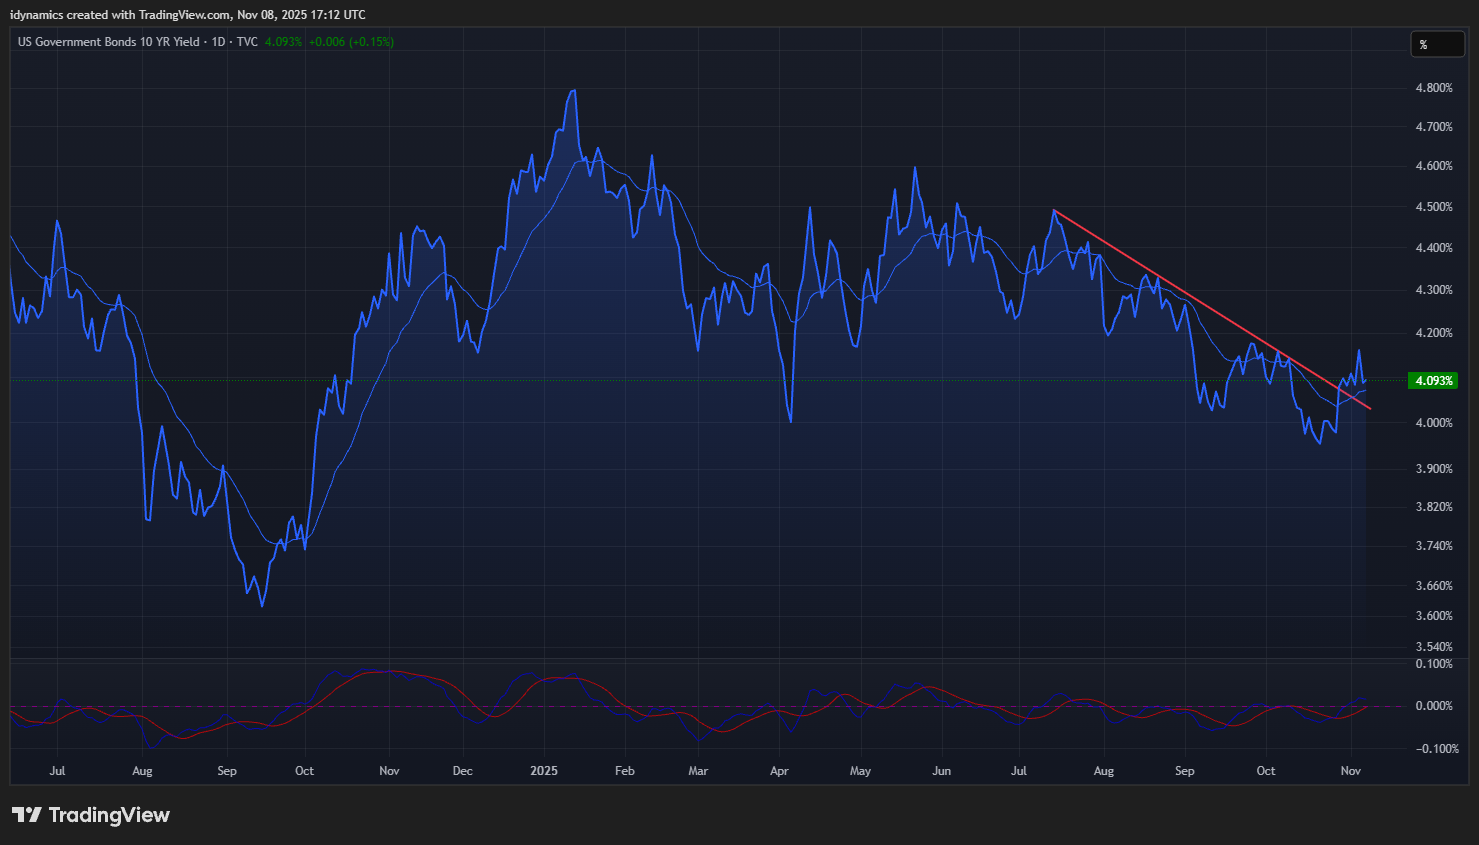This screenshot has height=845, width=1479.
Task: Click the 2025 label on time axis
Action: point(544,771)
